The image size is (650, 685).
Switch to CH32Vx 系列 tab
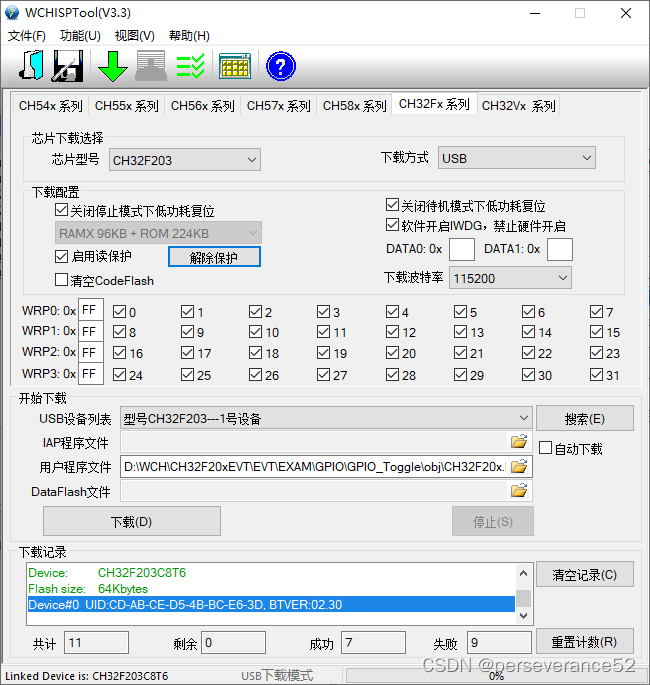(519, 105)
